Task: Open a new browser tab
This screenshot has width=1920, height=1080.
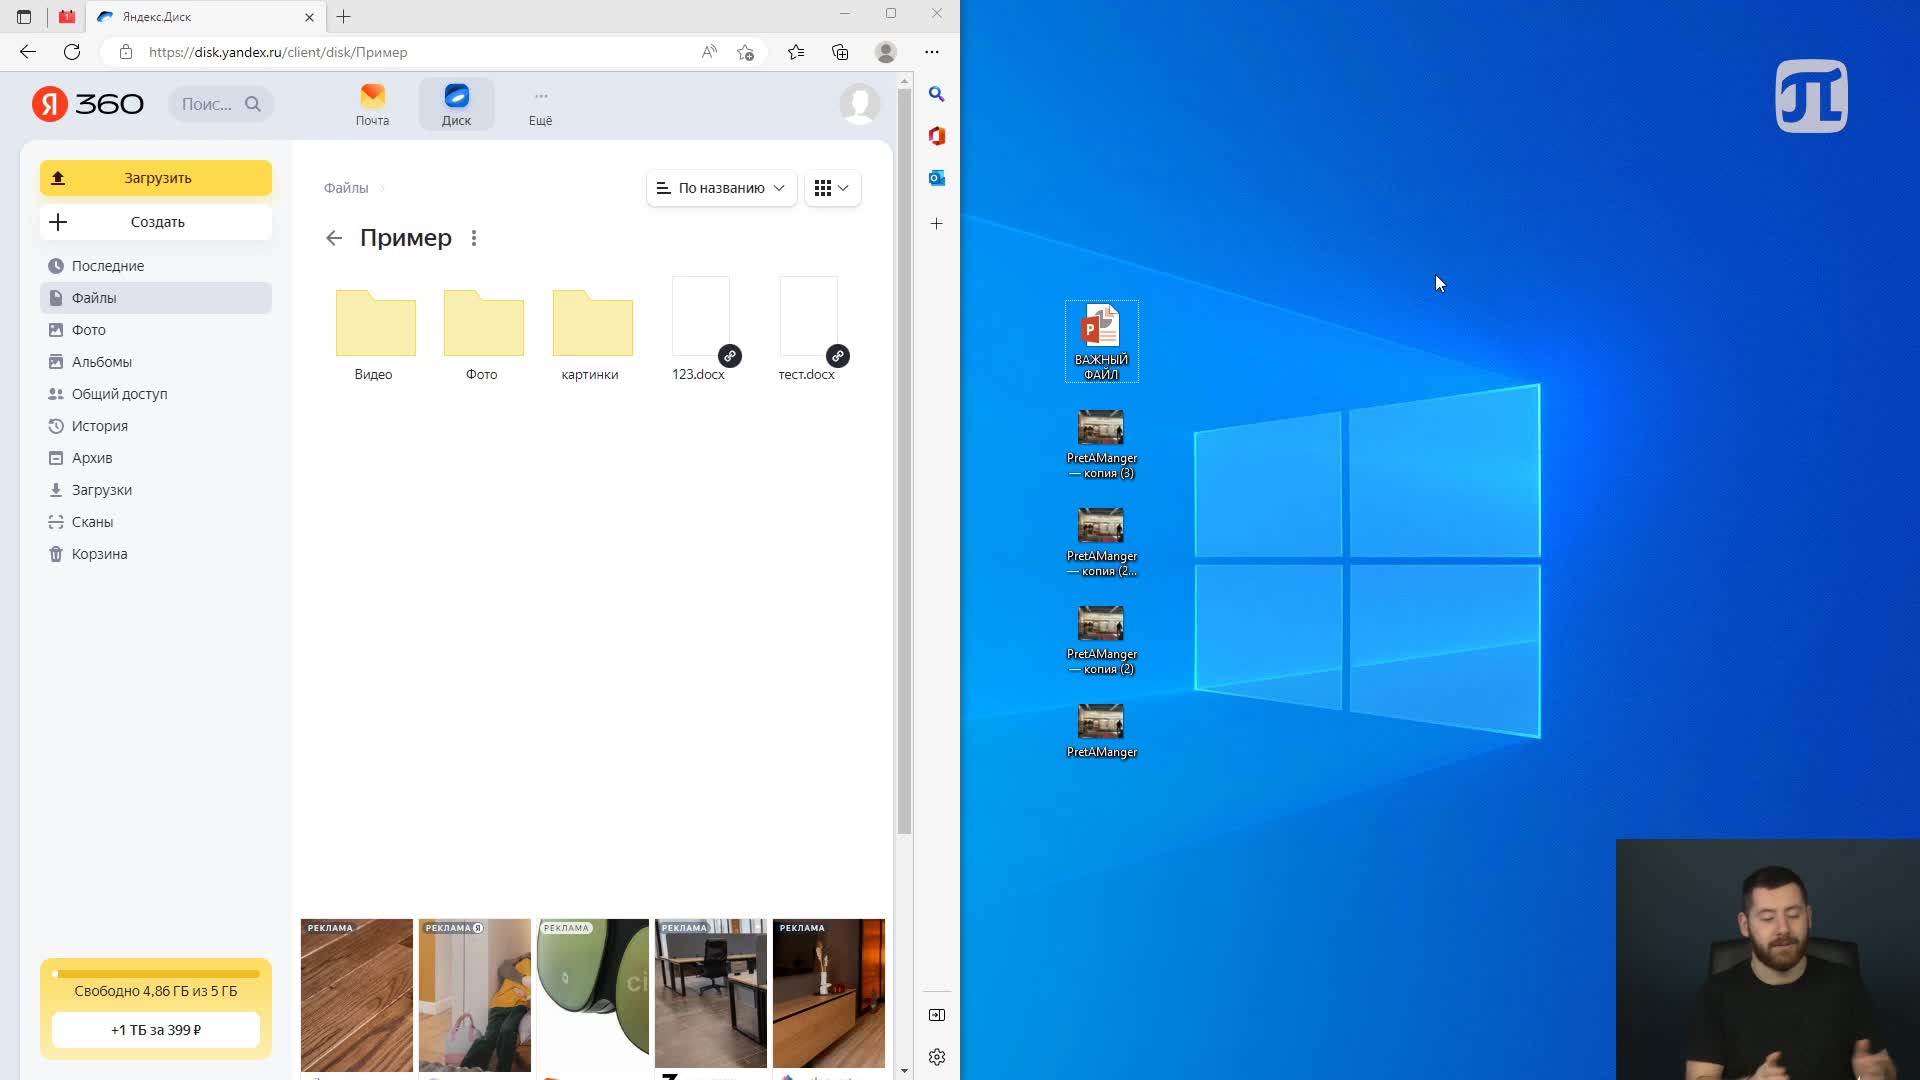Action: pyautogui.click(x=343, y=17)
